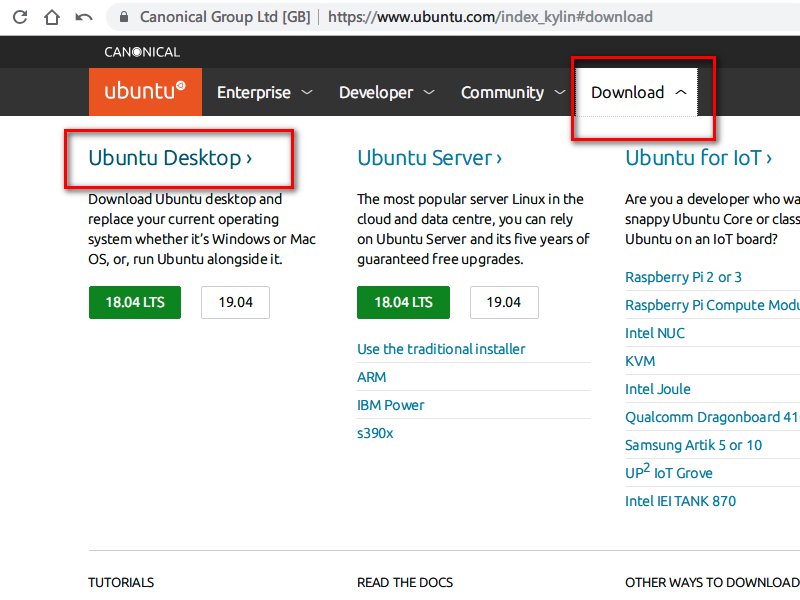Expand the Enterprise menu

[264, 93]
